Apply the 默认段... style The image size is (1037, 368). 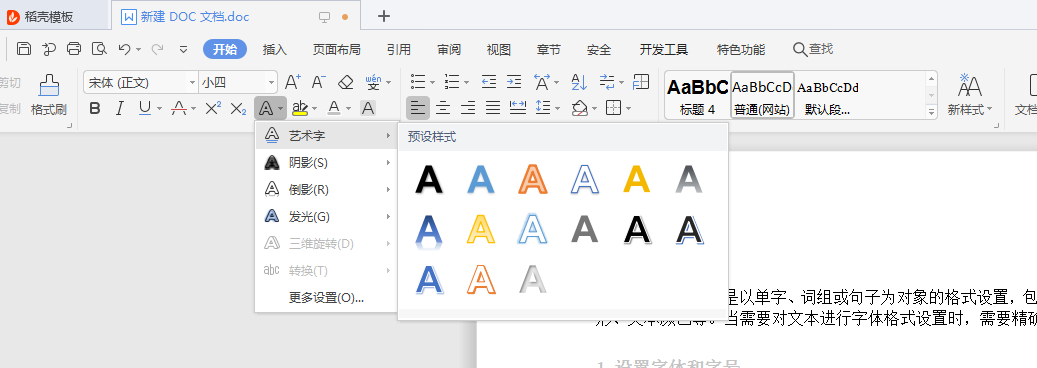pos(827,95)
